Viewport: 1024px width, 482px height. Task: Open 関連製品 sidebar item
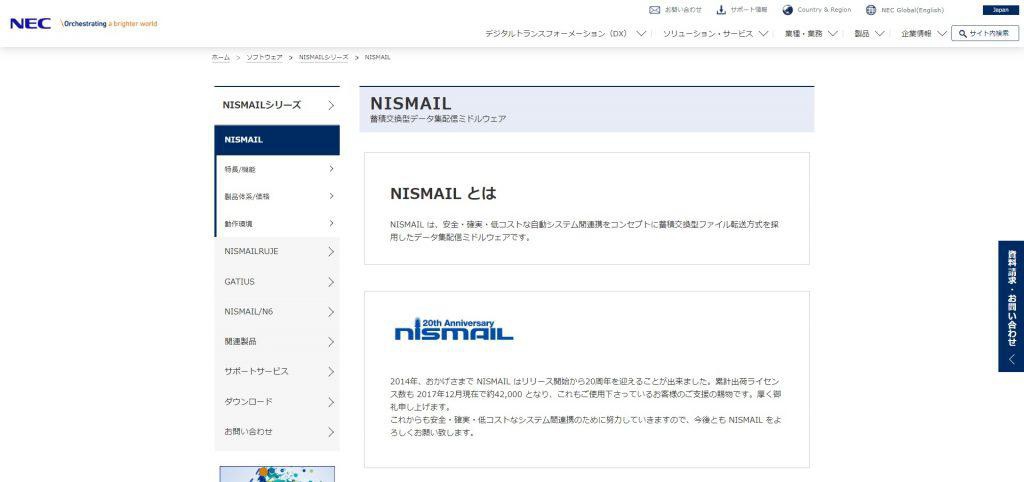[277, 342]
